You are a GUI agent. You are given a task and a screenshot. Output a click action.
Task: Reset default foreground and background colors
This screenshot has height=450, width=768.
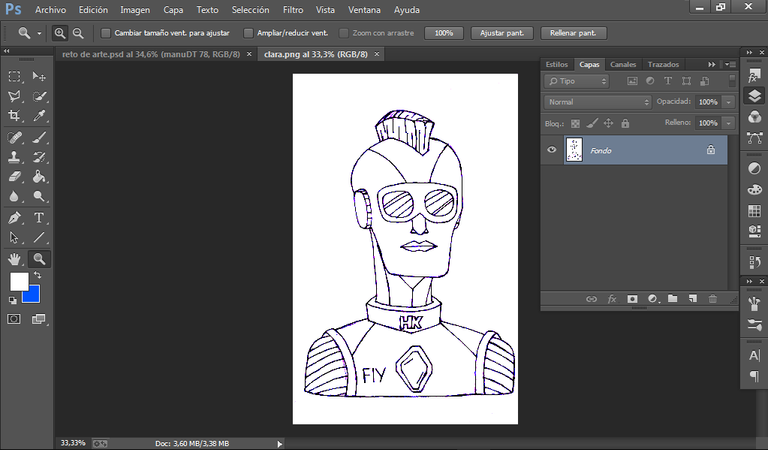pos(13,300)
